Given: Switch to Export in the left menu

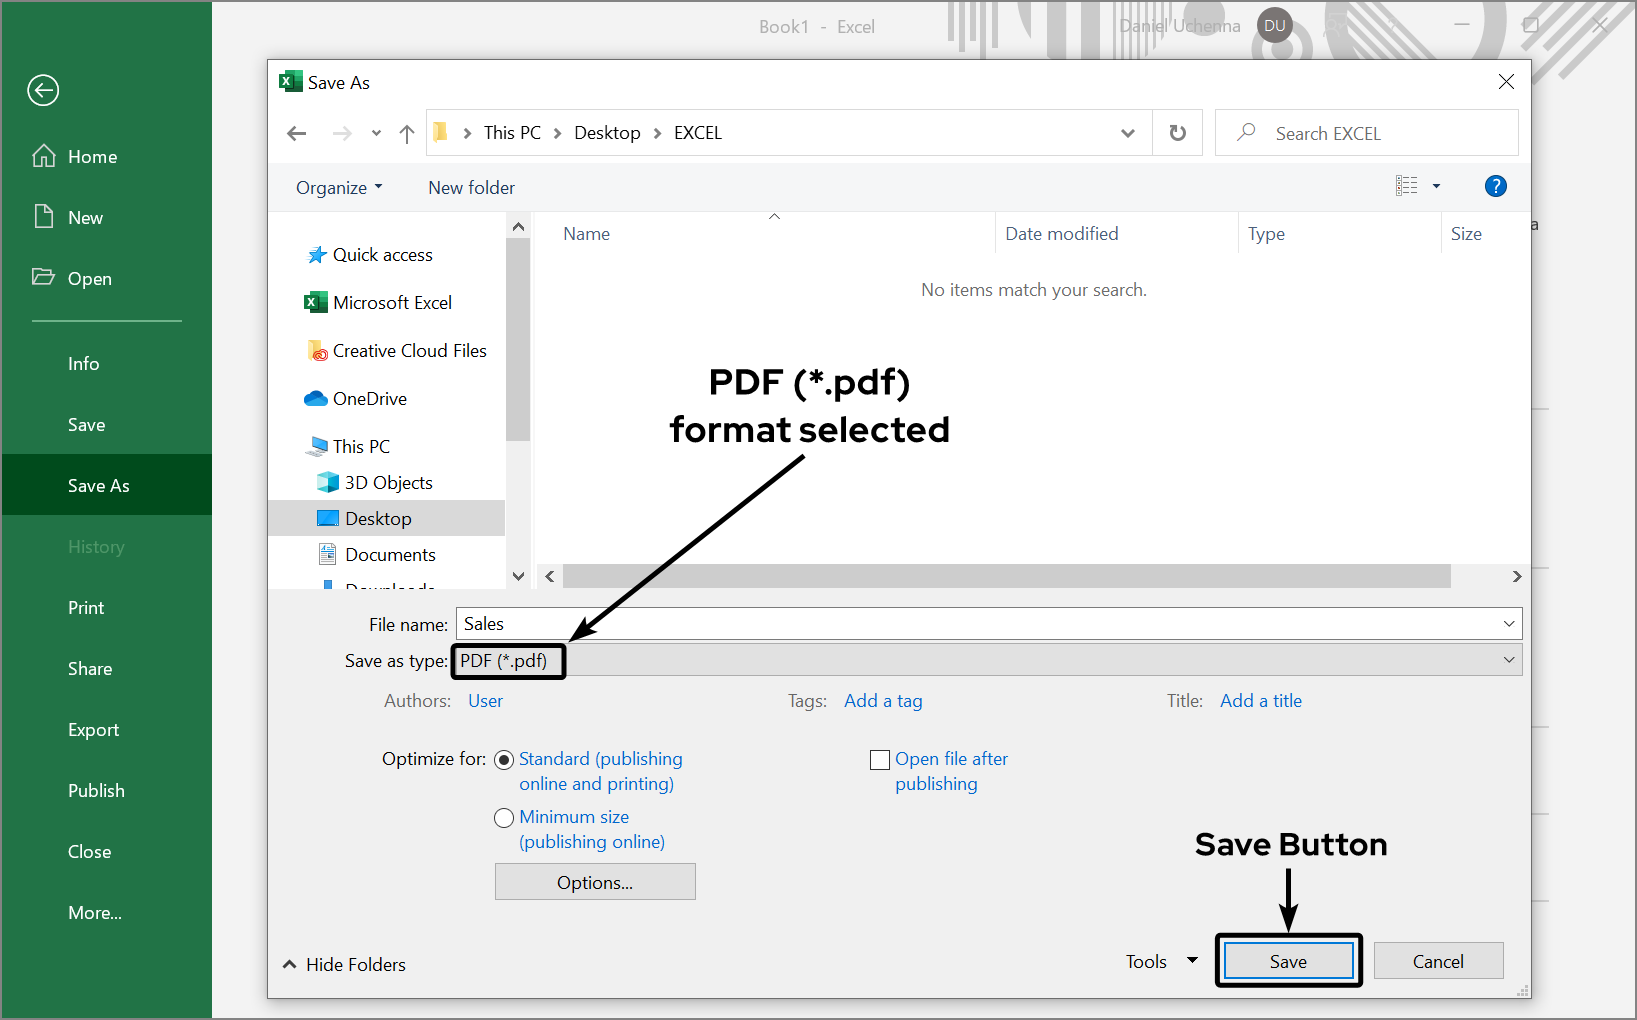Looking at the screenshot, I should [93, 729].
